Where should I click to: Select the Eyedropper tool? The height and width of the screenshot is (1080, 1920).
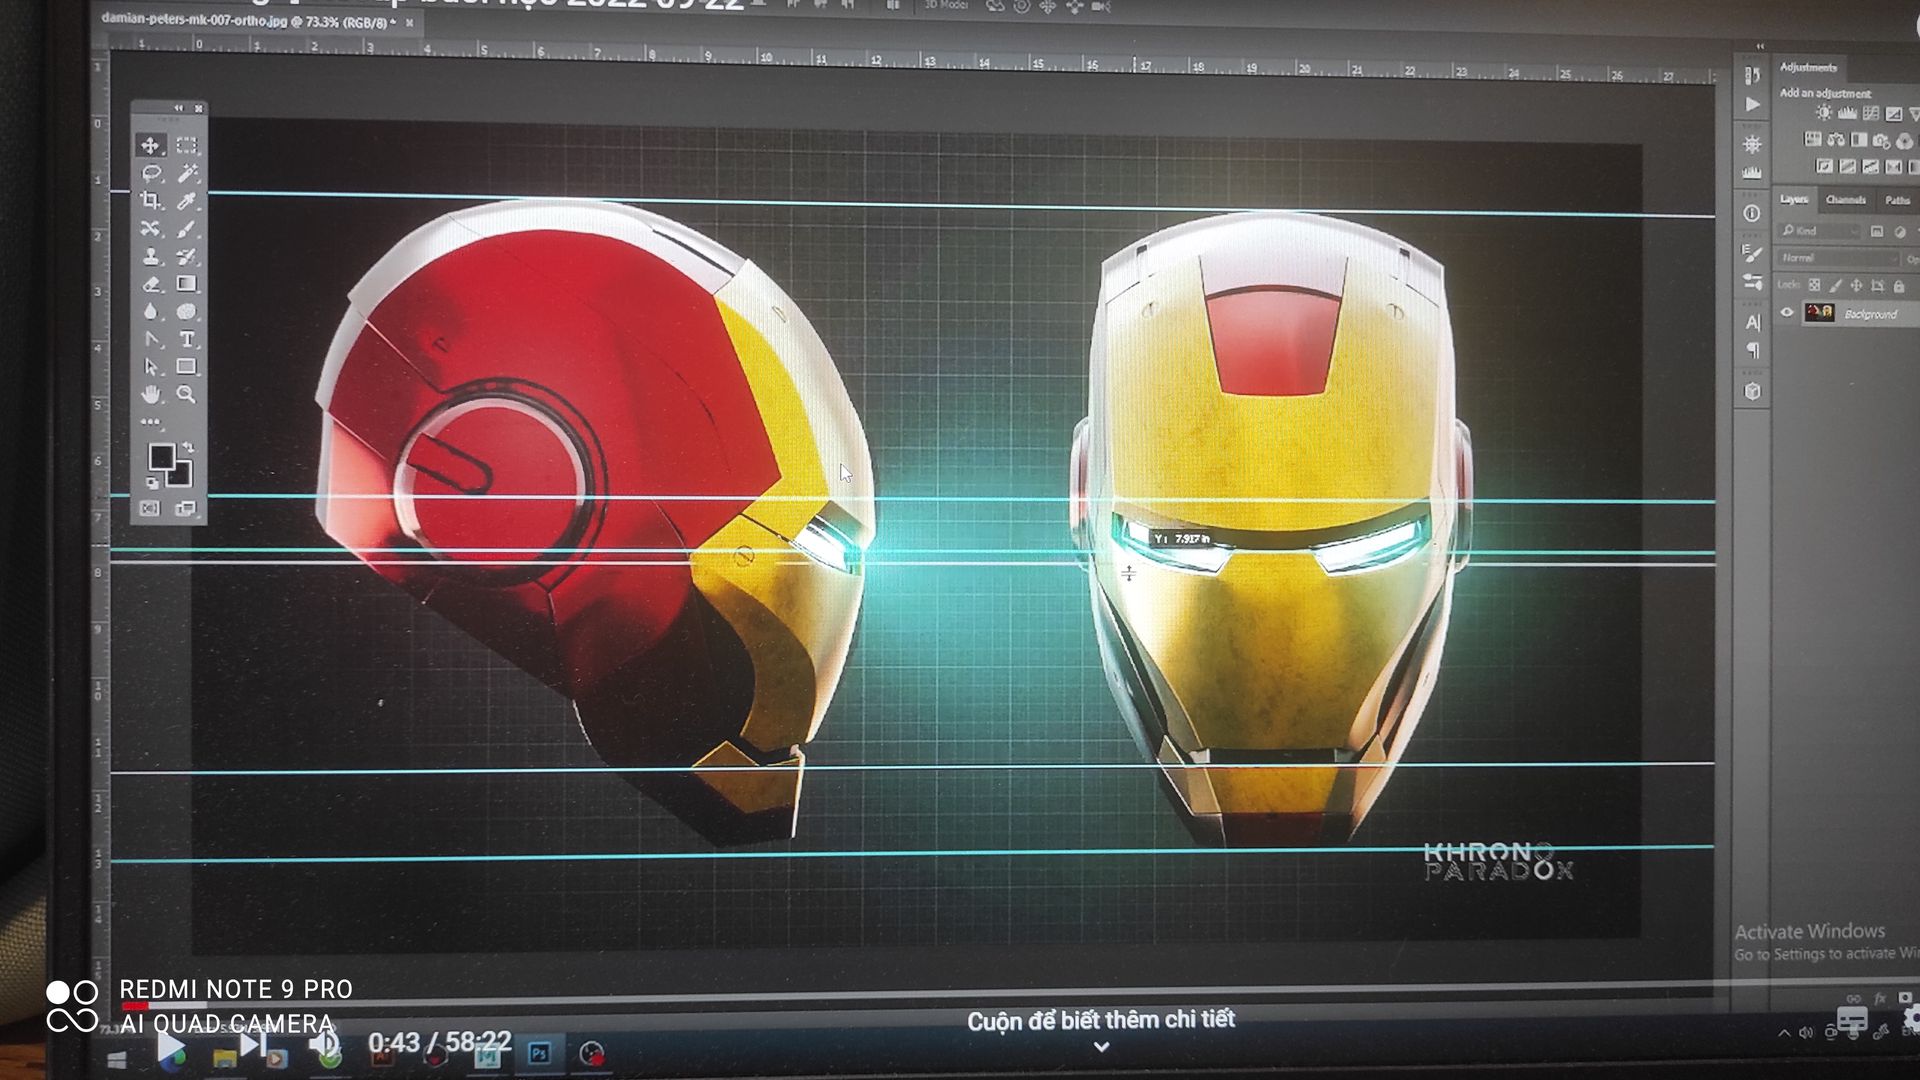coord(186,201)
